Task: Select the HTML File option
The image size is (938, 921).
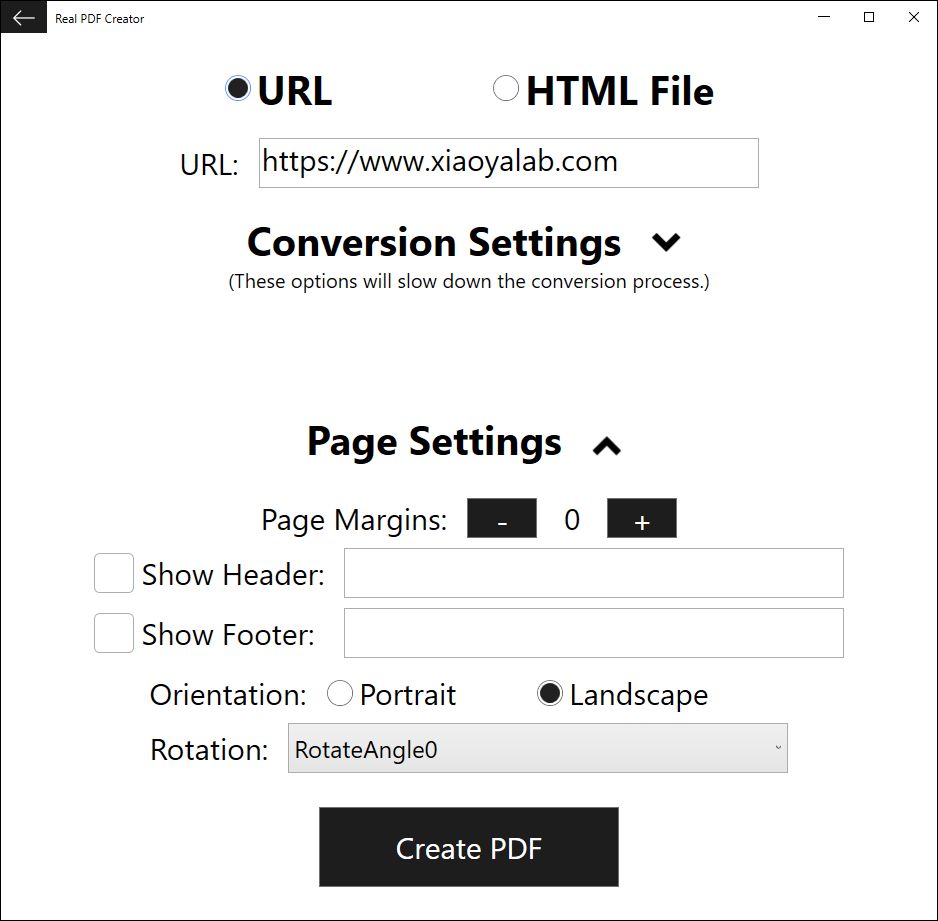Action: coord(506,88)
